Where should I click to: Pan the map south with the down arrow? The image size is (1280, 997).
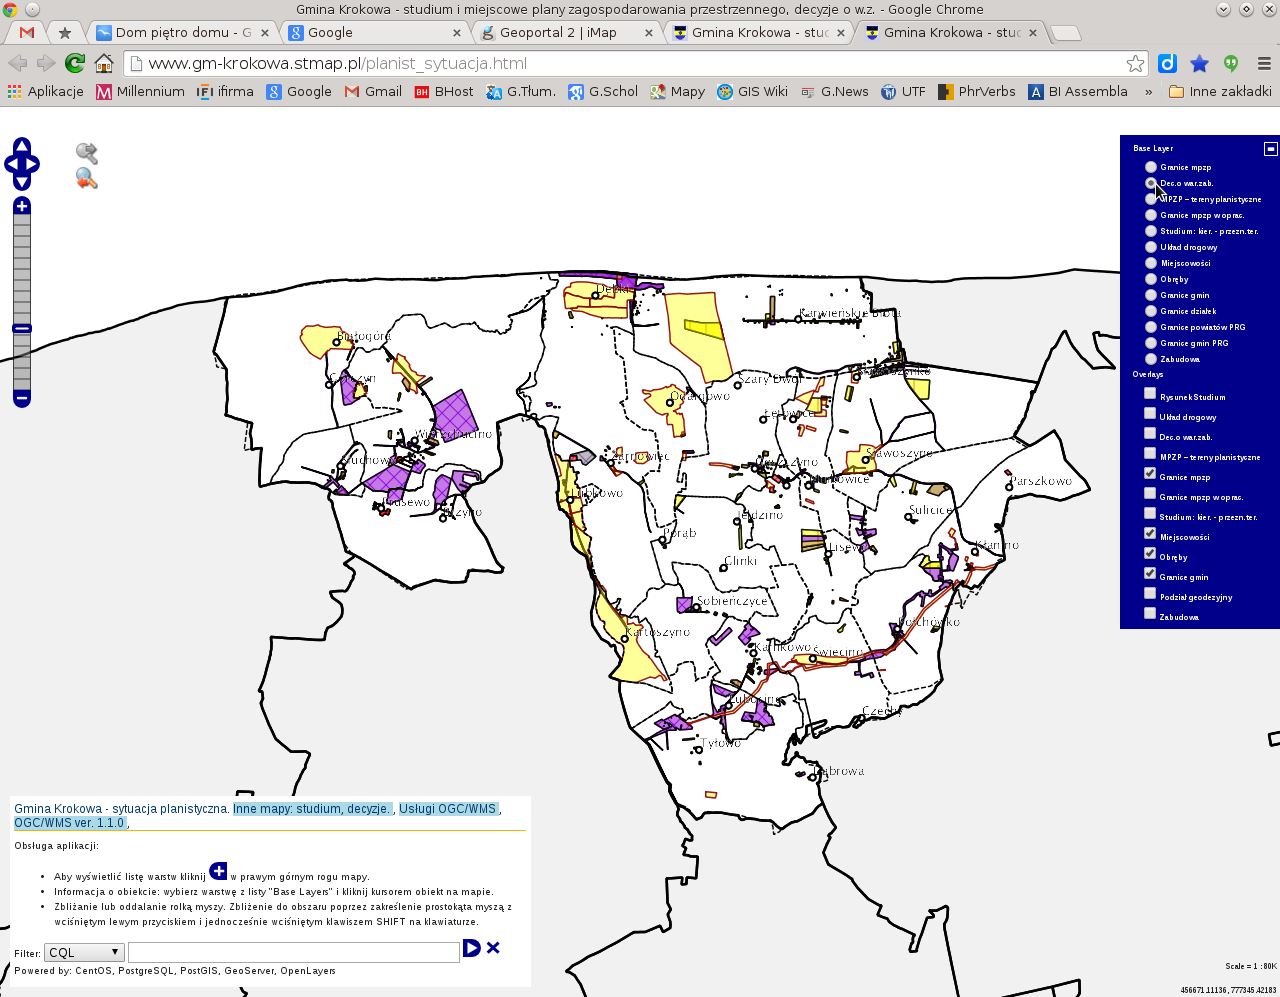[22, 181]
